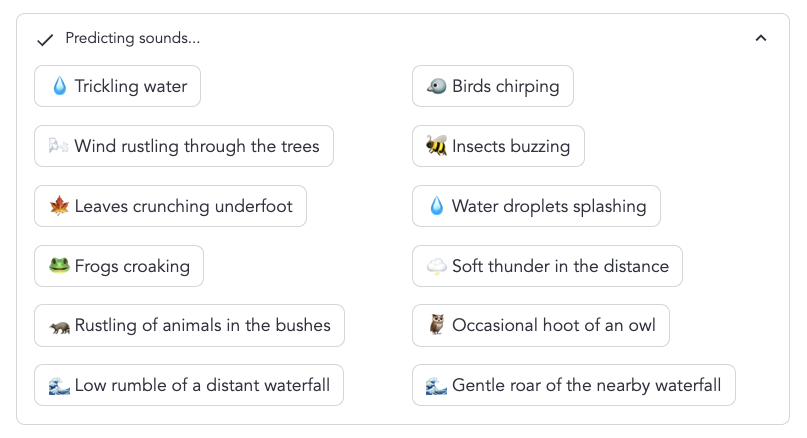Click the thunder cloud emoji icon
The height and width of the screenshot is (438, 807).
[x=437, y=267]
